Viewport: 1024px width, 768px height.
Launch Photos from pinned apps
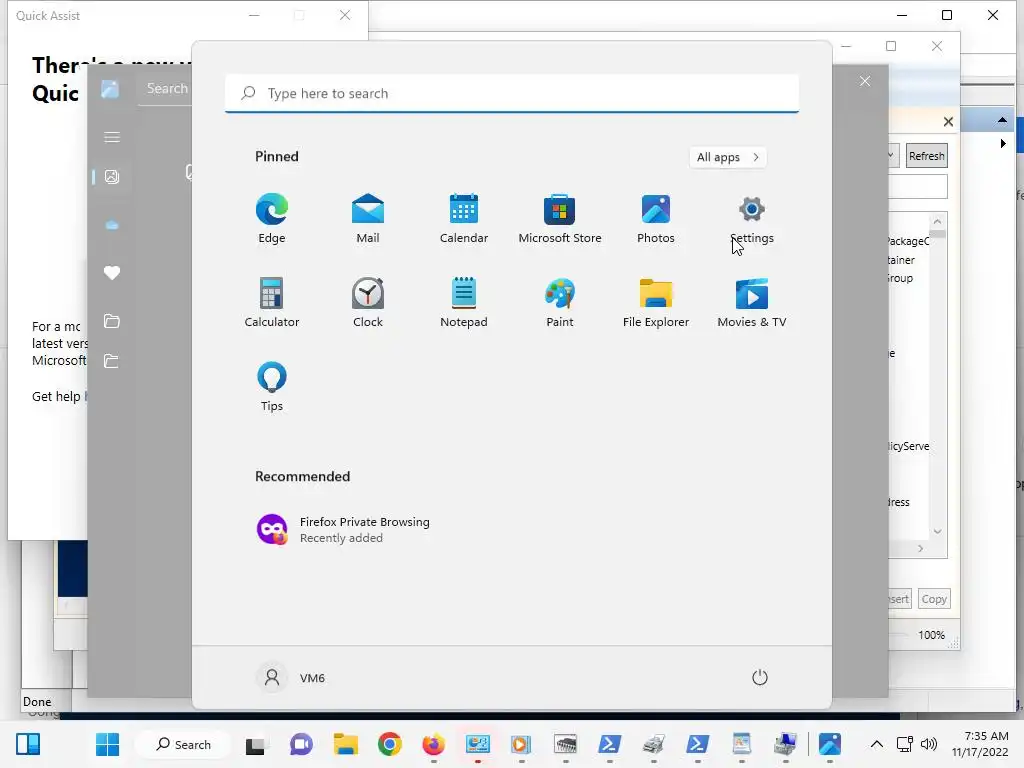[656, 218]
